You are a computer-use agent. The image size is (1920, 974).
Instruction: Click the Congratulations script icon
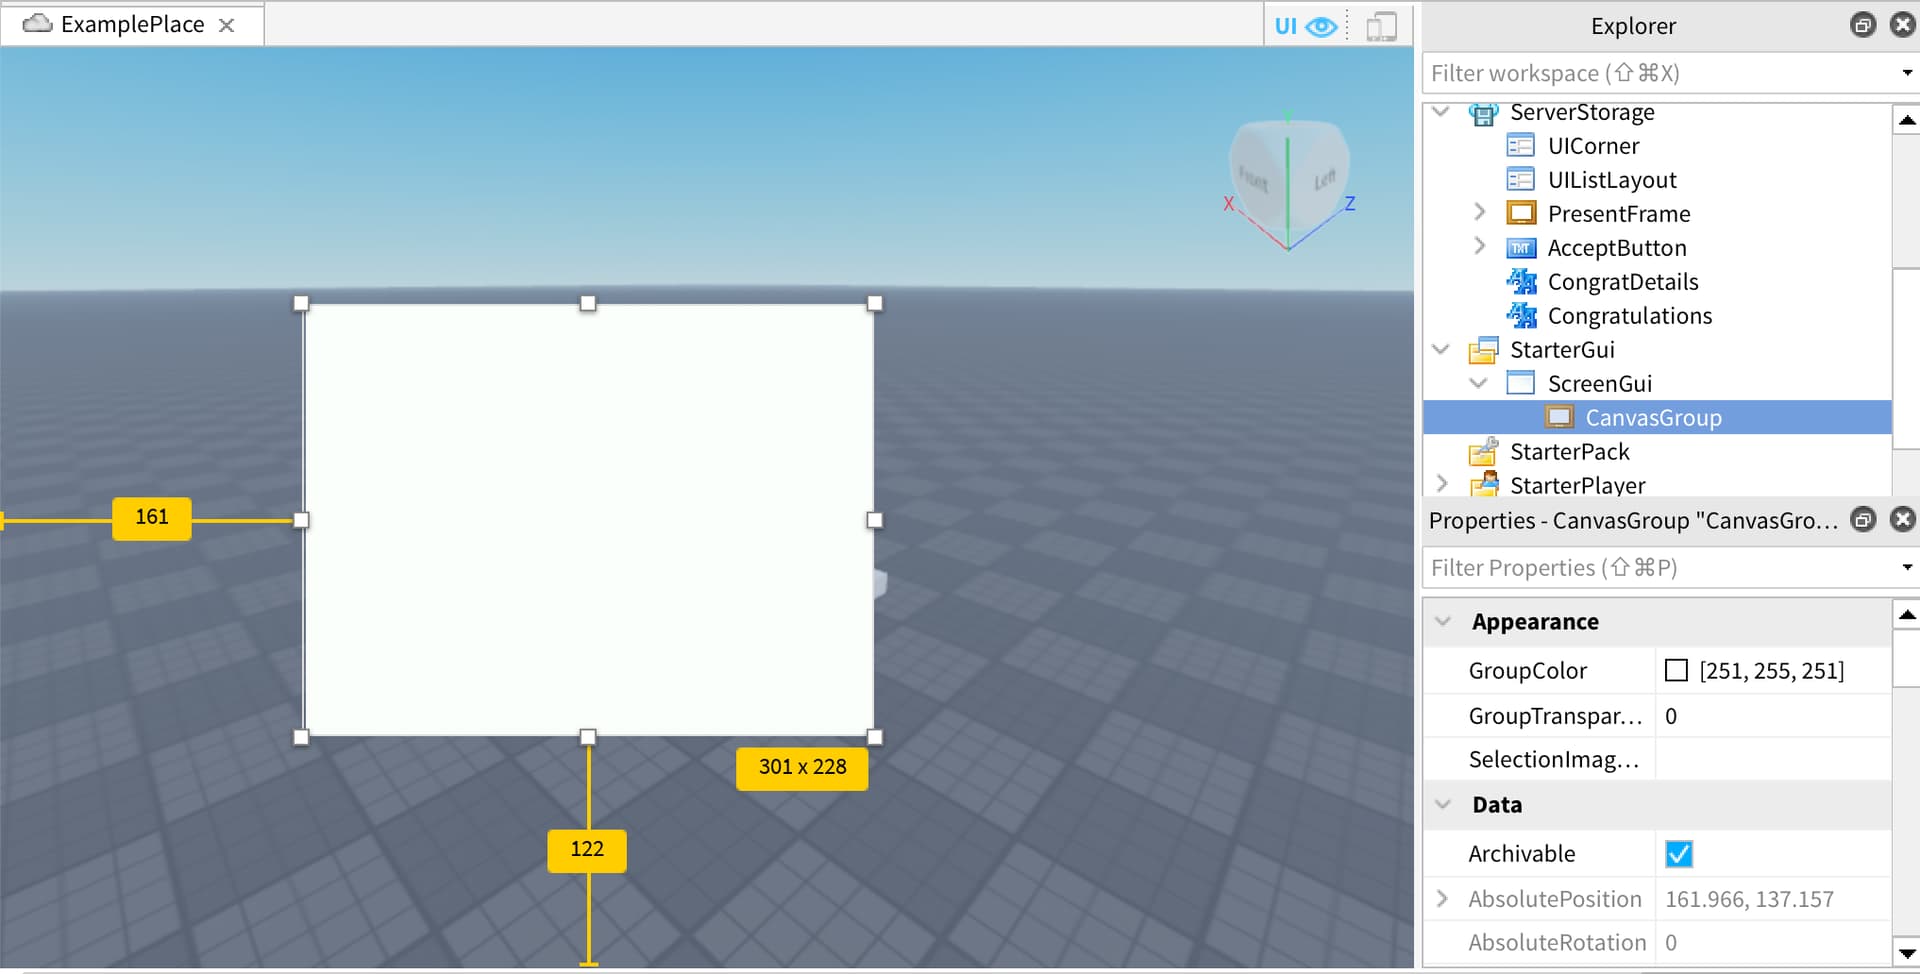click(1521, 315)
